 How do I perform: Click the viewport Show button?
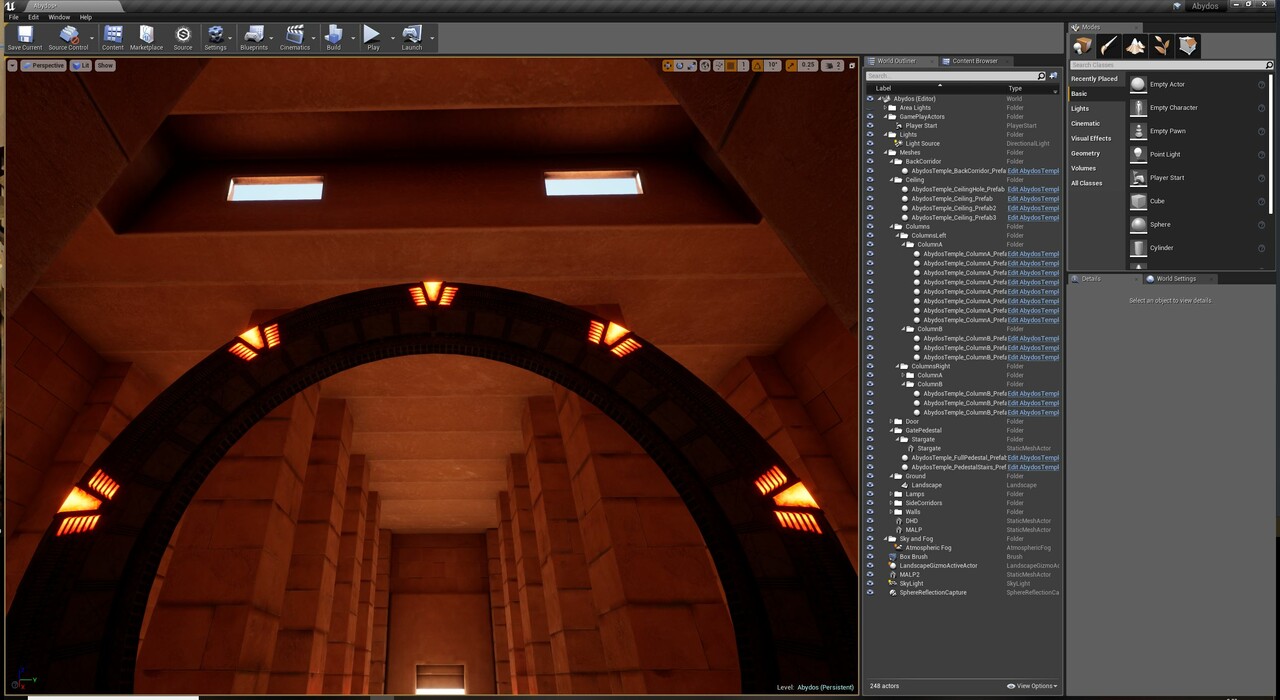pos(105,65)
